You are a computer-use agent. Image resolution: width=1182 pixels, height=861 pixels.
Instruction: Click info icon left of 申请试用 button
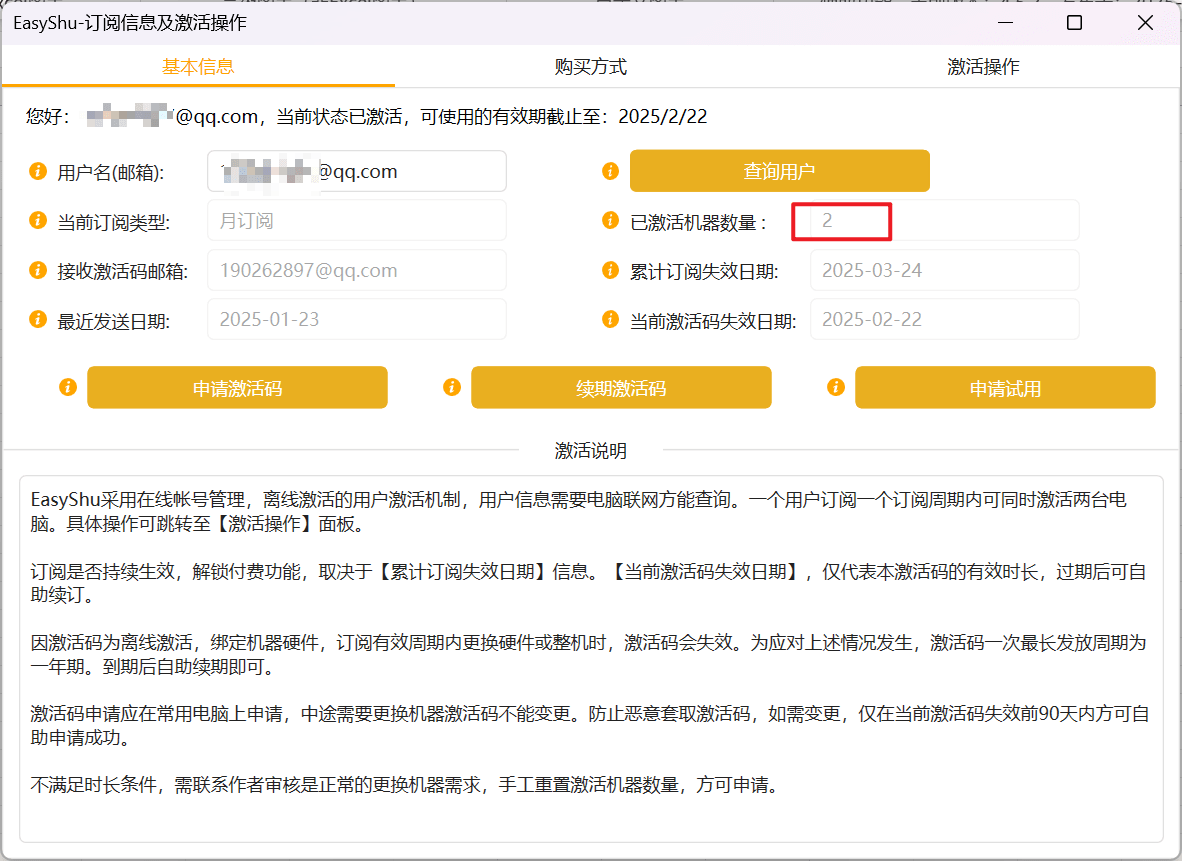(835, 388)
